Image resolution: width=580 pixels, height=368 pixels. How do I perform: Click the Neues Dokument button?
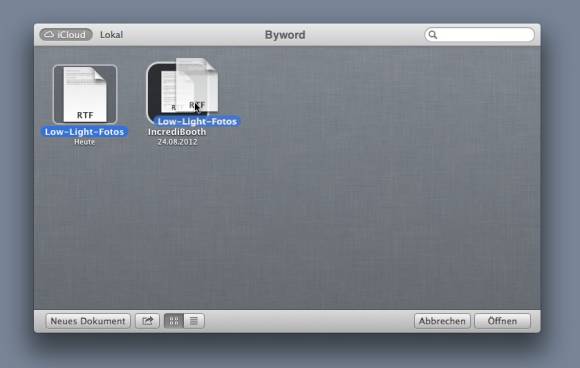coord(88,321)
